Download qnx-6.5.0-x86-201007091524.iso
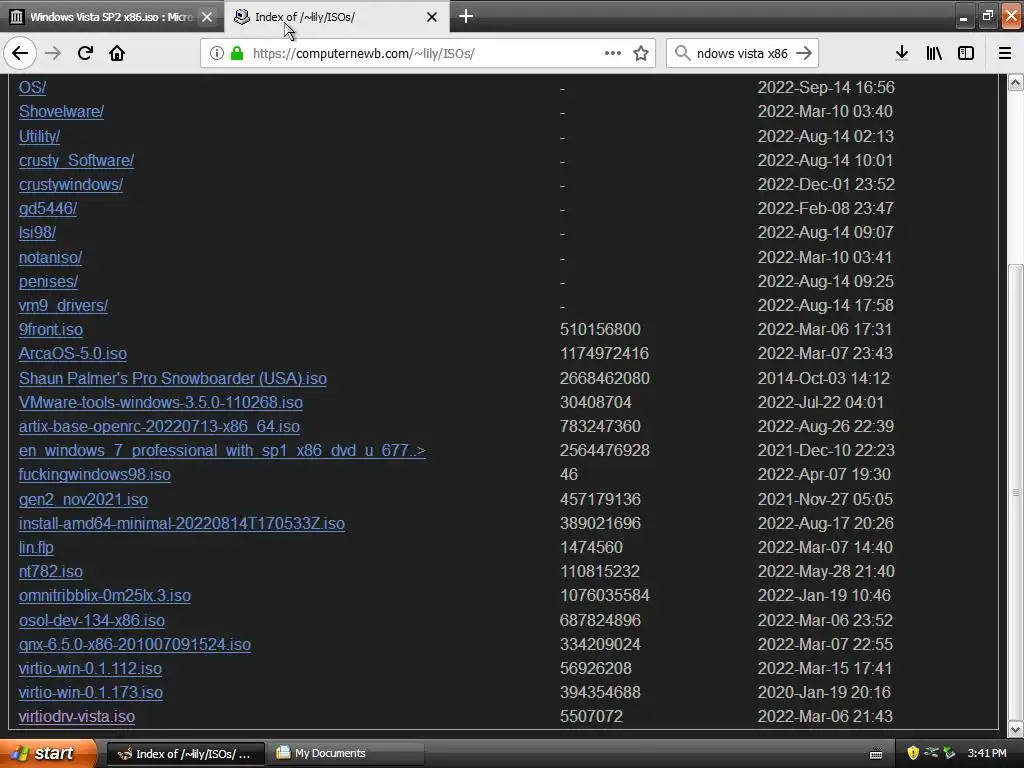This screenshot has height=768, width=1024. click(x=135, y=645)
